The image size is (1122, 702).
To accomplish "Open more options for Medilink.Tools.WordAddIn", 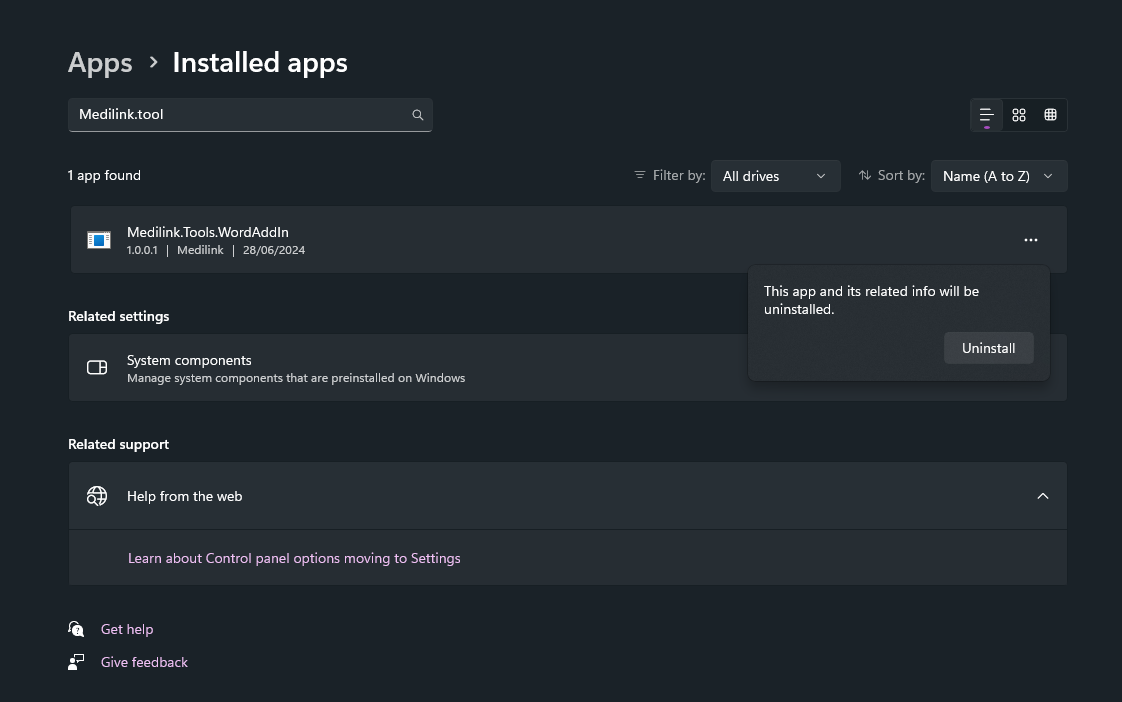I will click(x=1030, y=240).
